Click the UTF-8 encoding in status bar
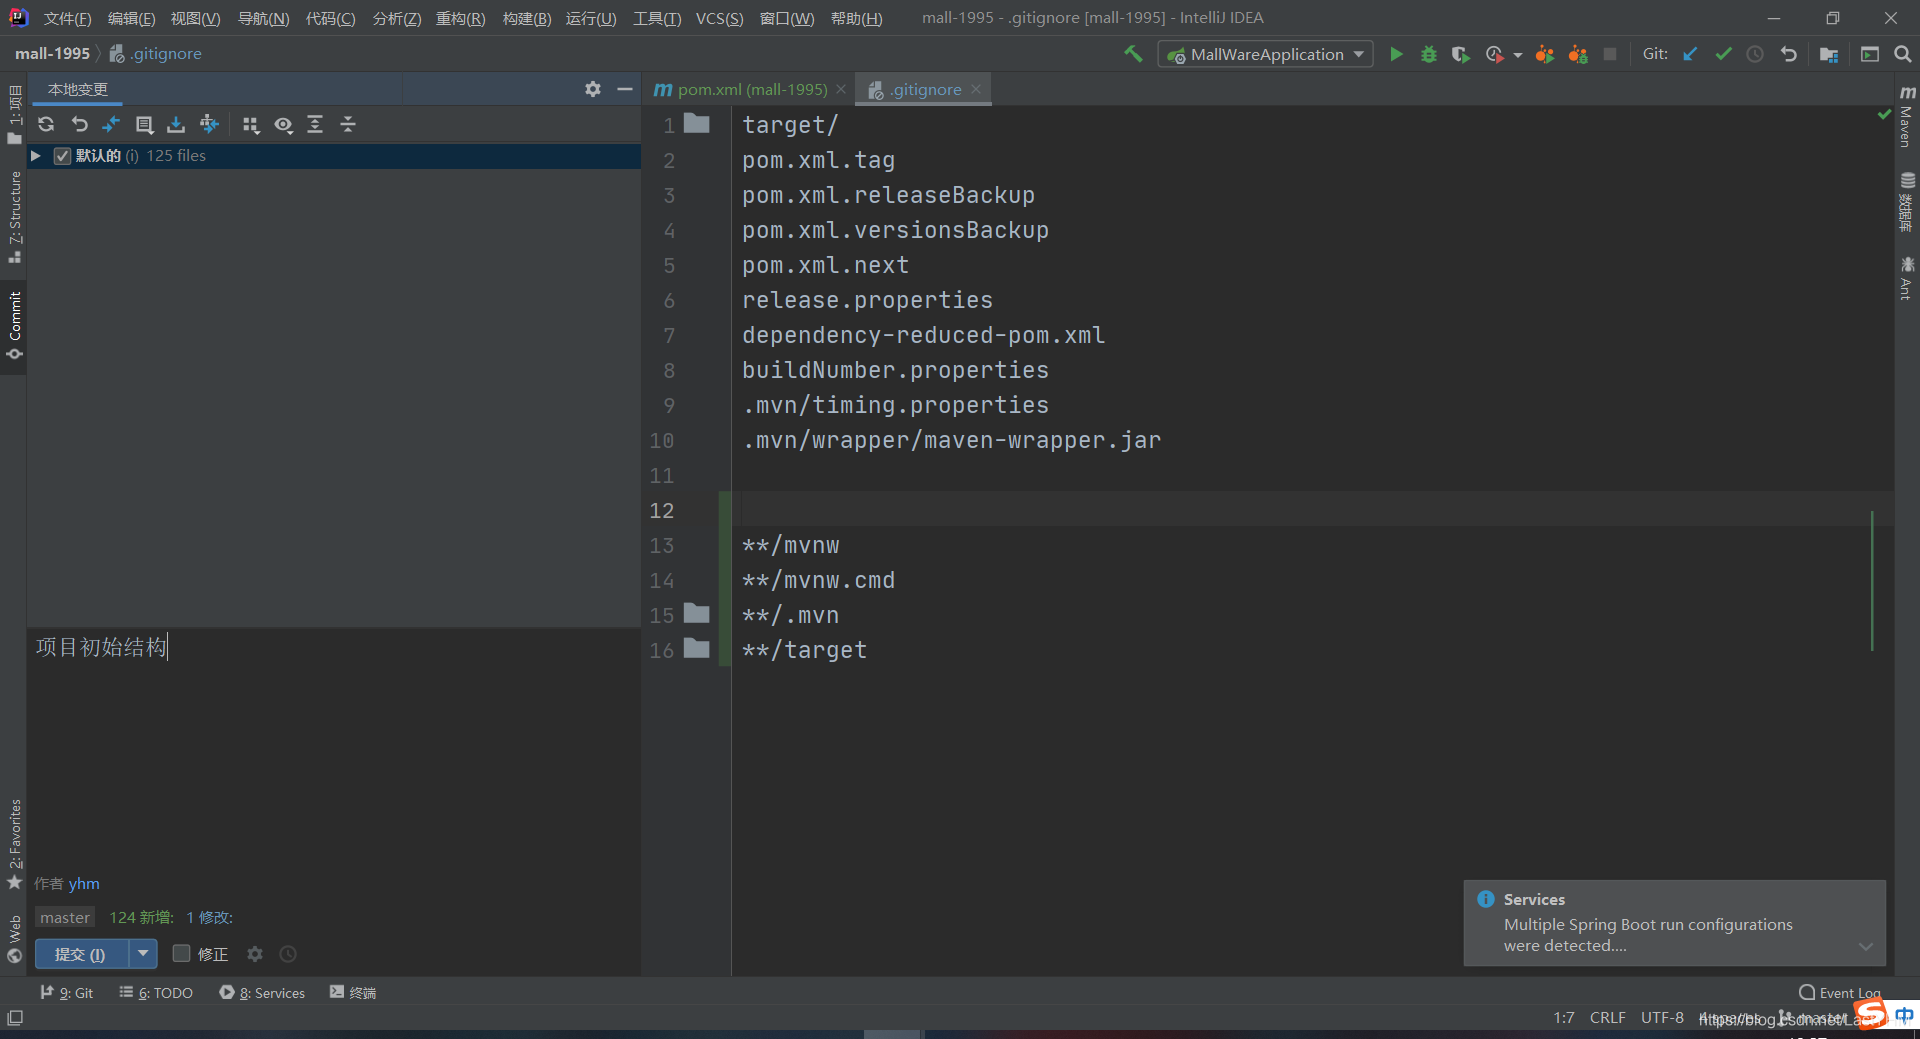Viewport: 1920px width, 1039px height. (1662, 1018)
